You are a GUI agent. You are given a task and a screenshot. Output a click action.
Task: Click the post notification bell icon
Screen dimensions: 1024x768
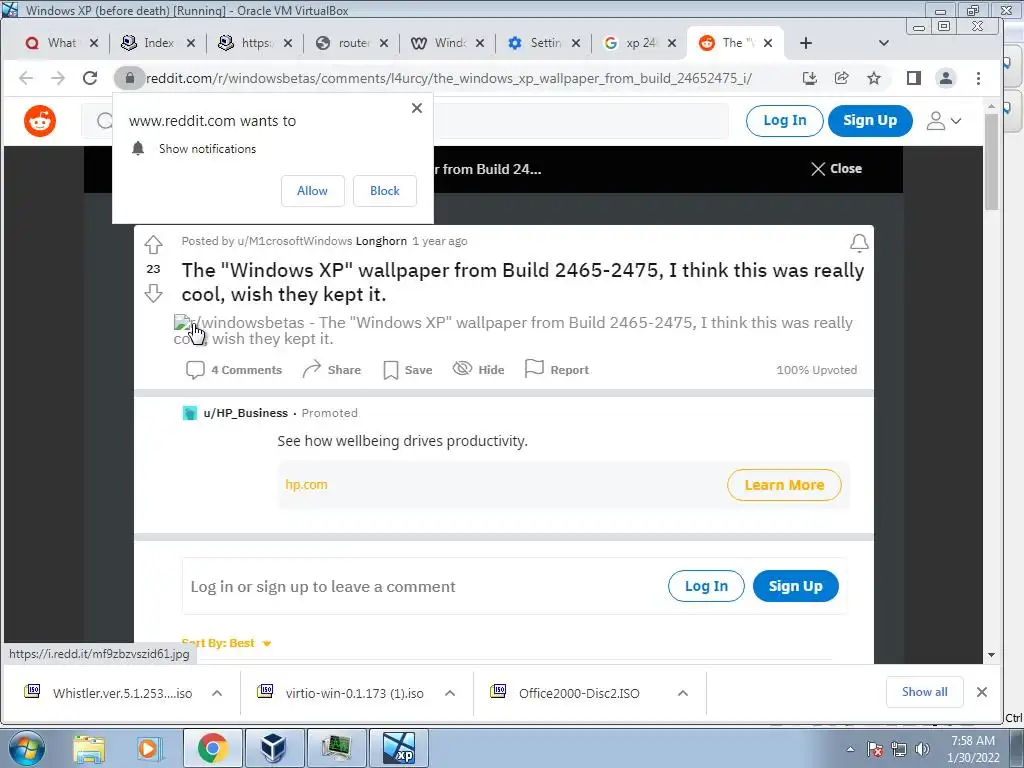pos(859,243)
